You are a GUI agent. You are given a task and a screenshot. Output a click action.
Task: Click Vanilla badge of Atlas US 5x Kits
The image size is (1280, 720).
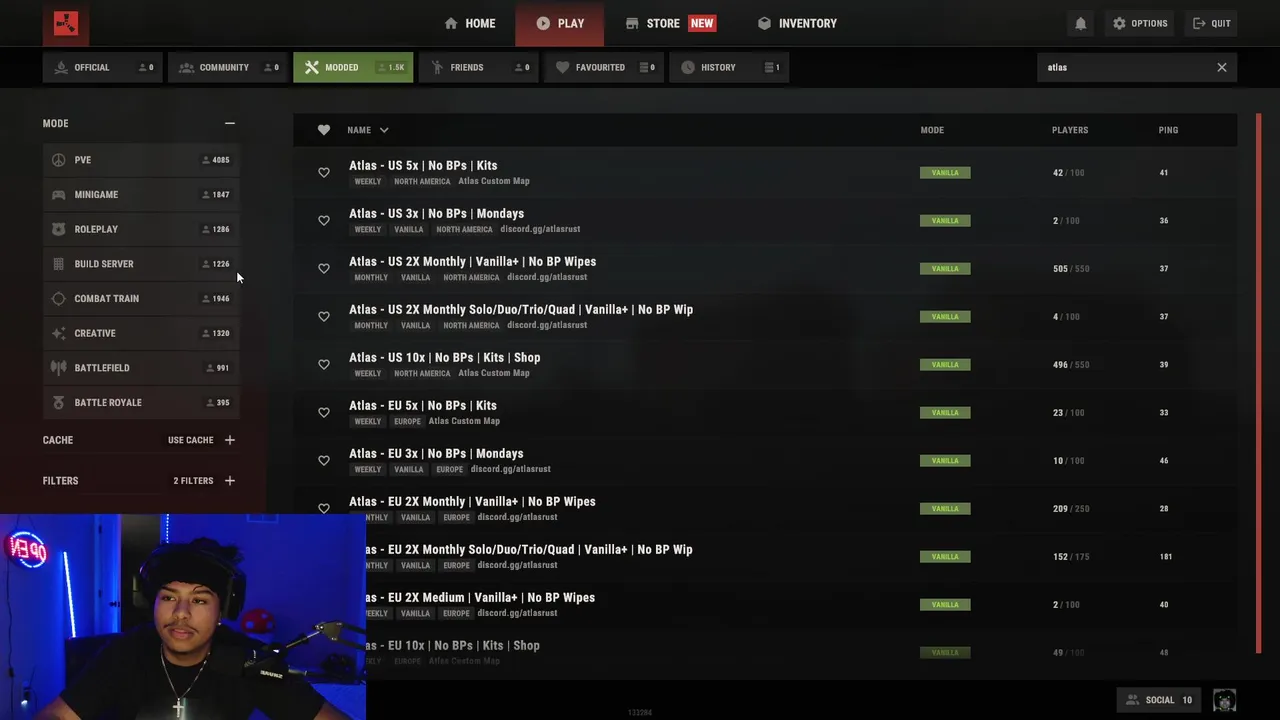tap(945, 173)
